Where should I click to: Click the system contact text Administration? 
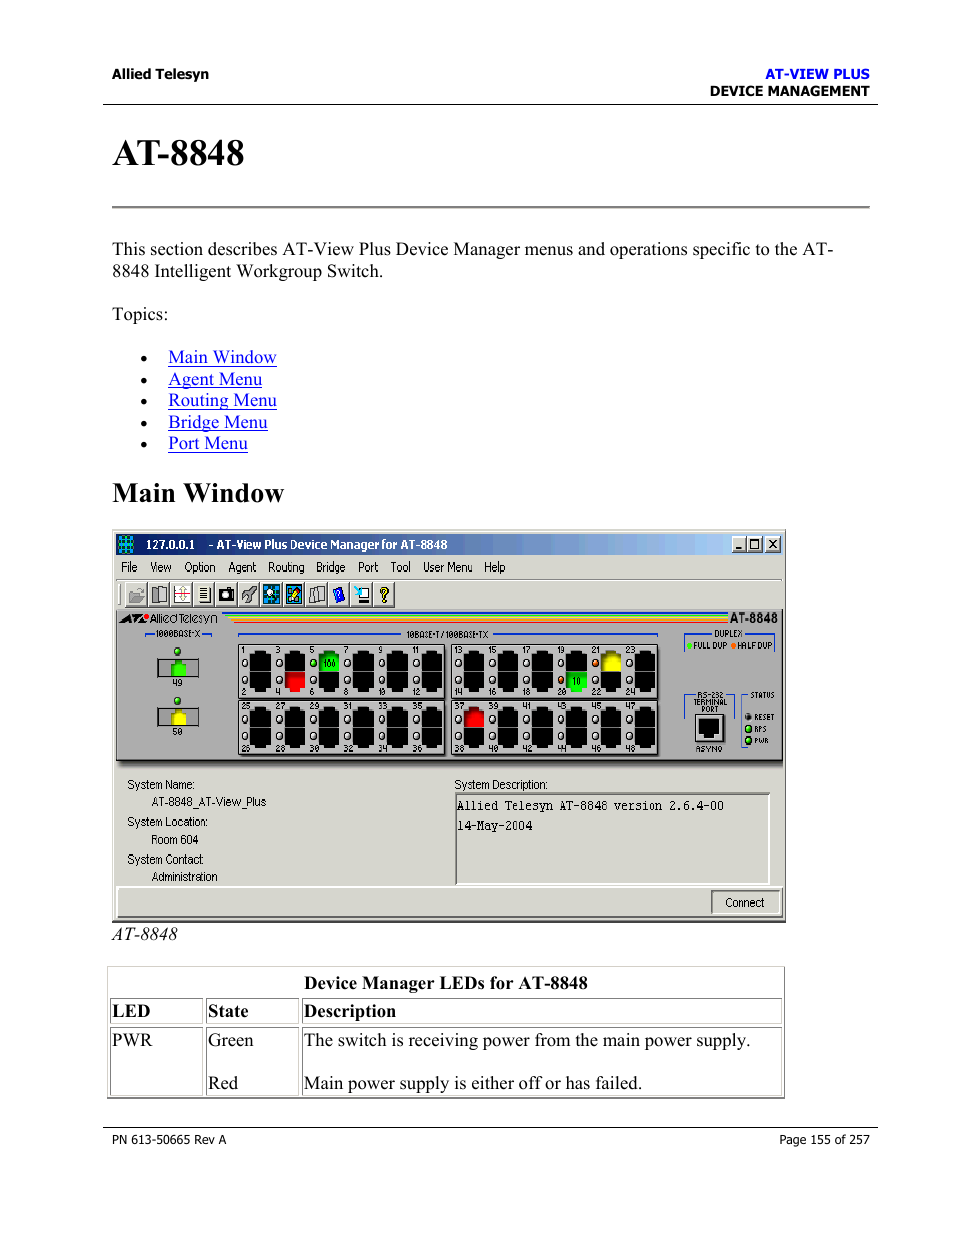click(x=185, y=877)
